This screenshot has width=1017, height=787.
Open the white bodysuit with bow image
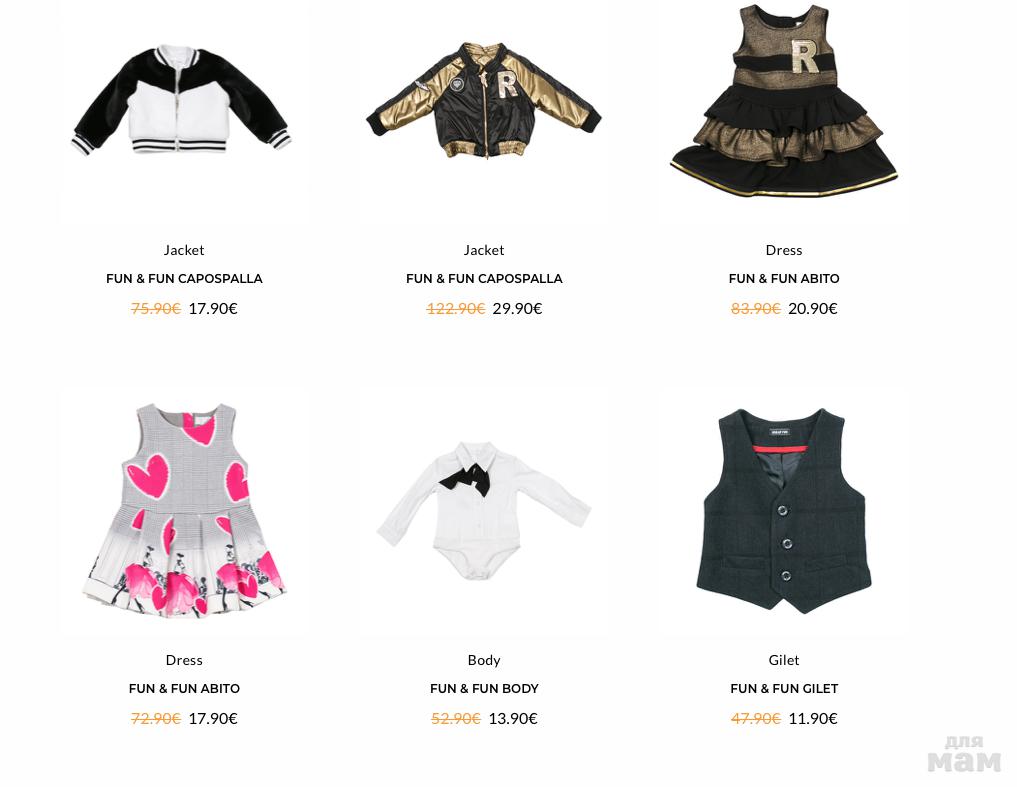[x=484, y=511]
